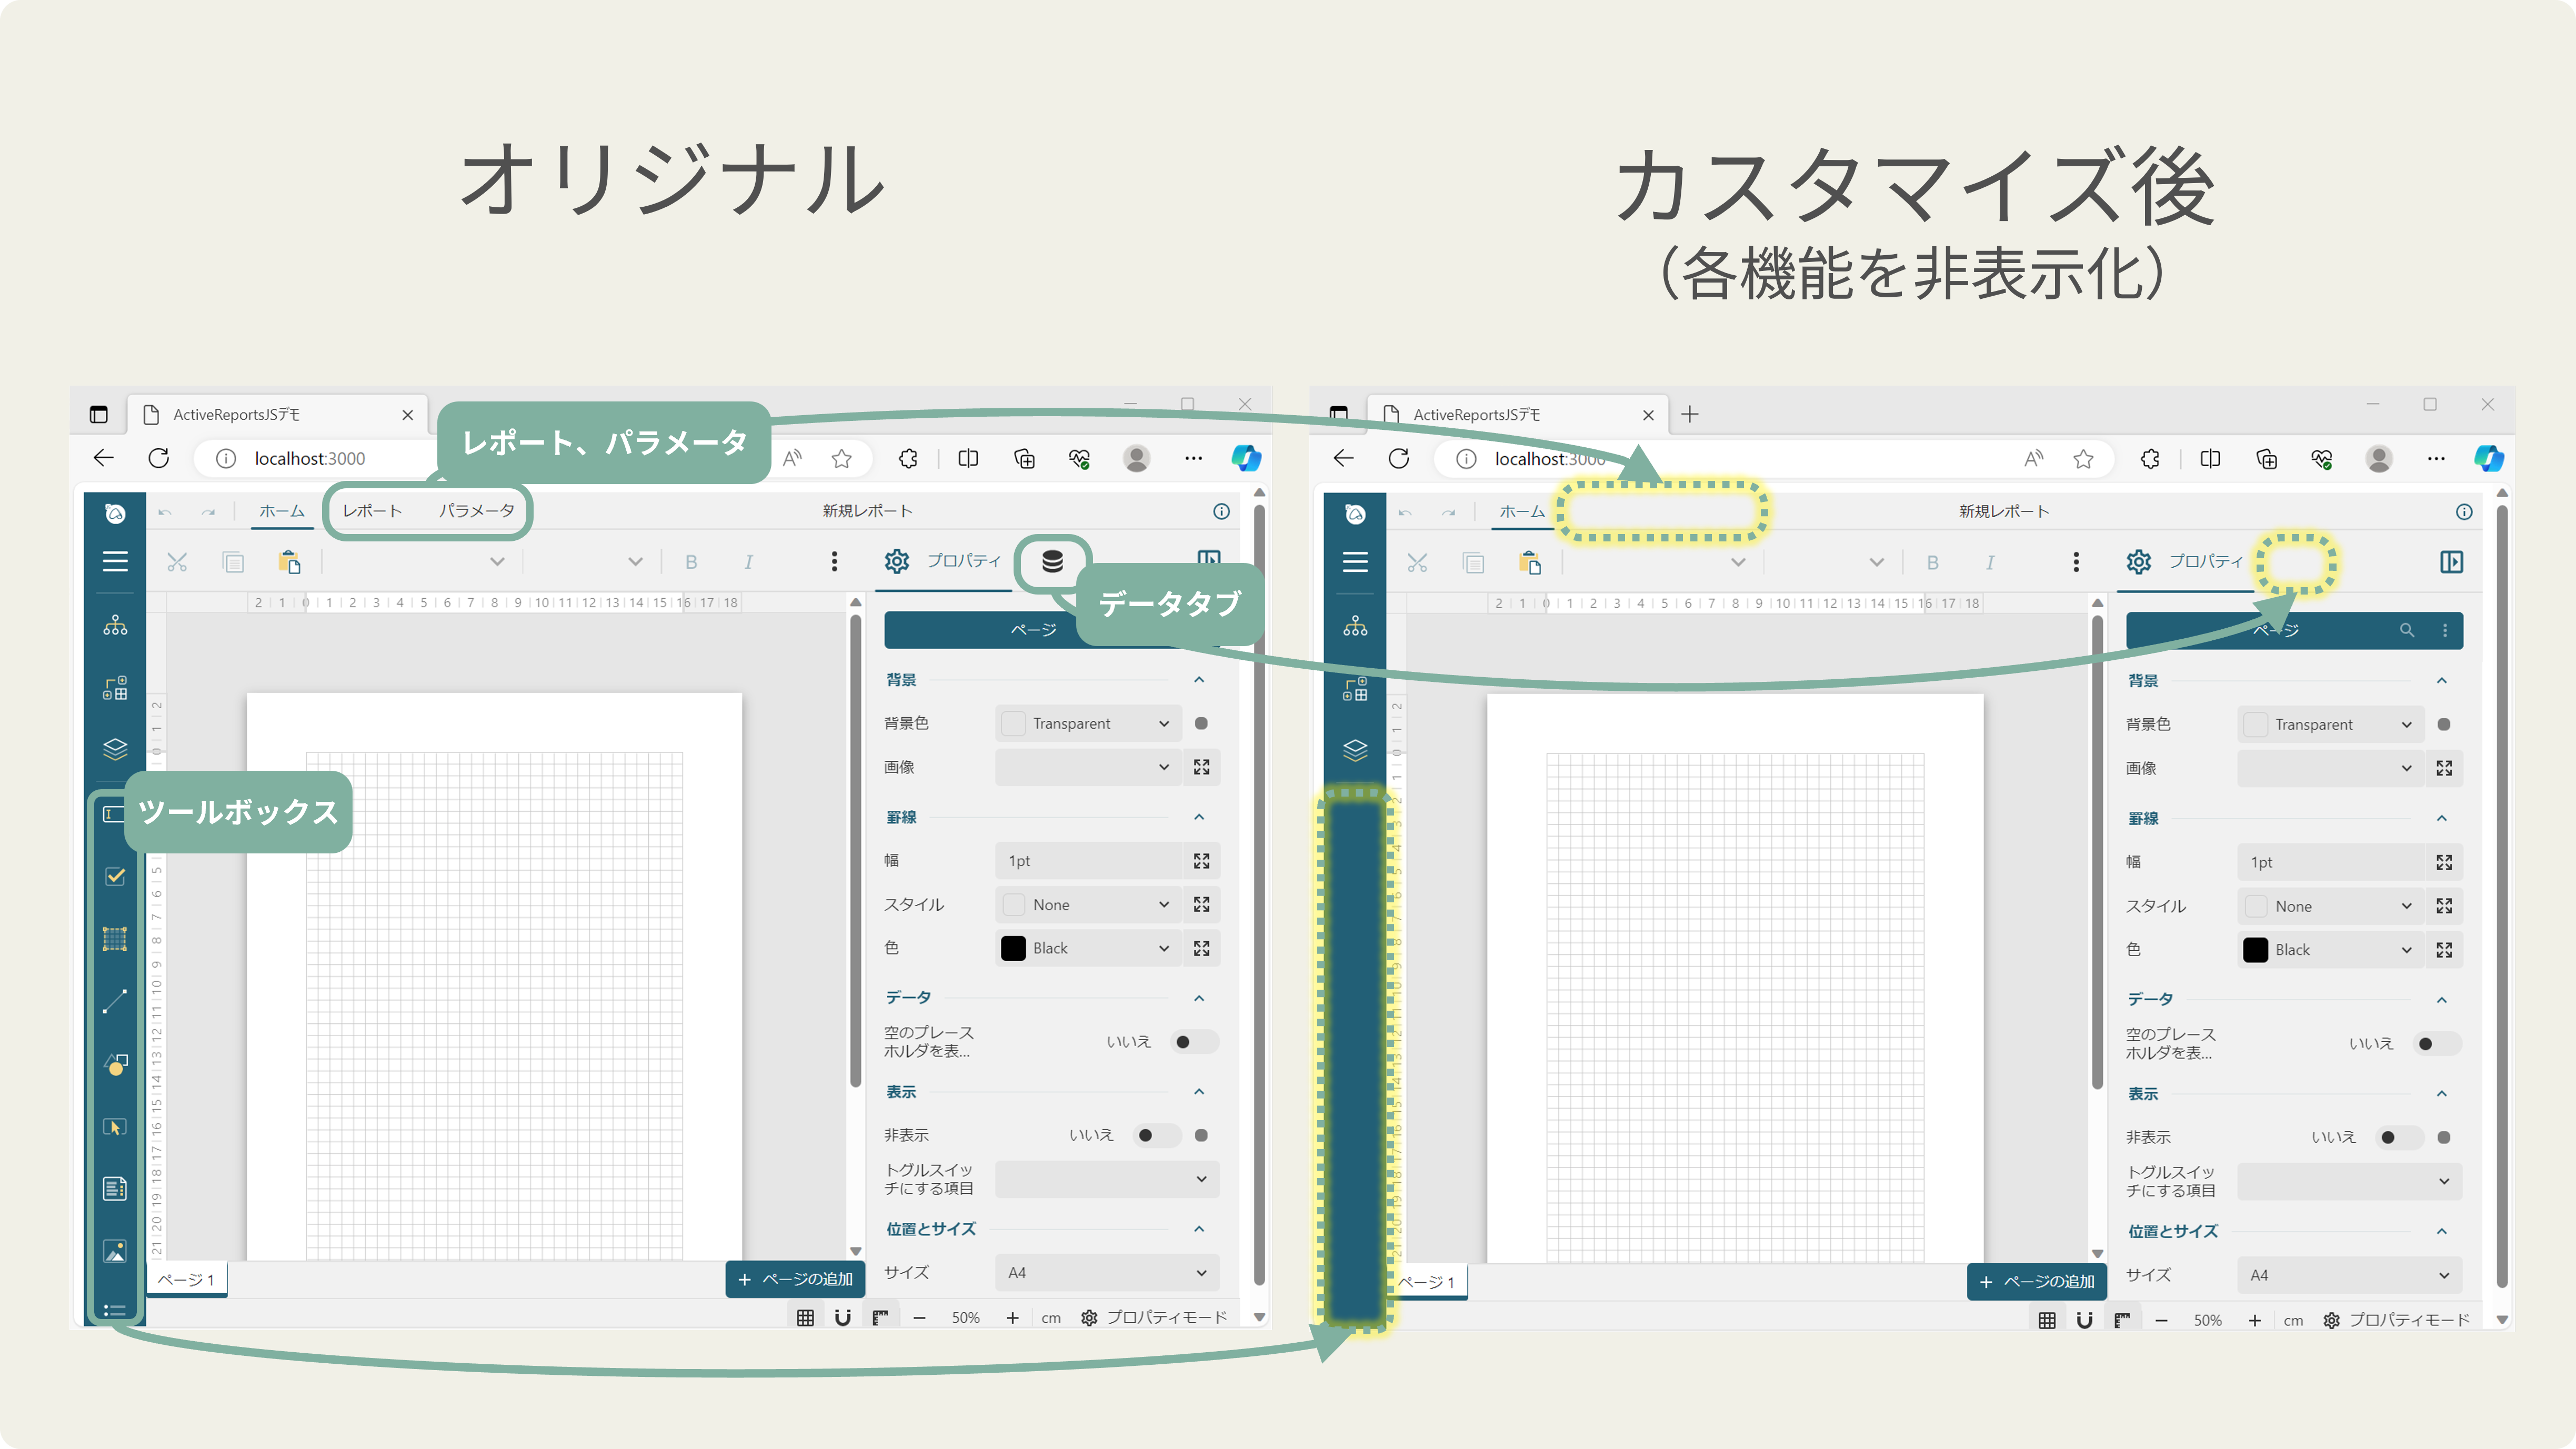Select the Line tool in the toolbox
The image size is (2576, 1449).
pyautogui.click(x=115, y=1001)
